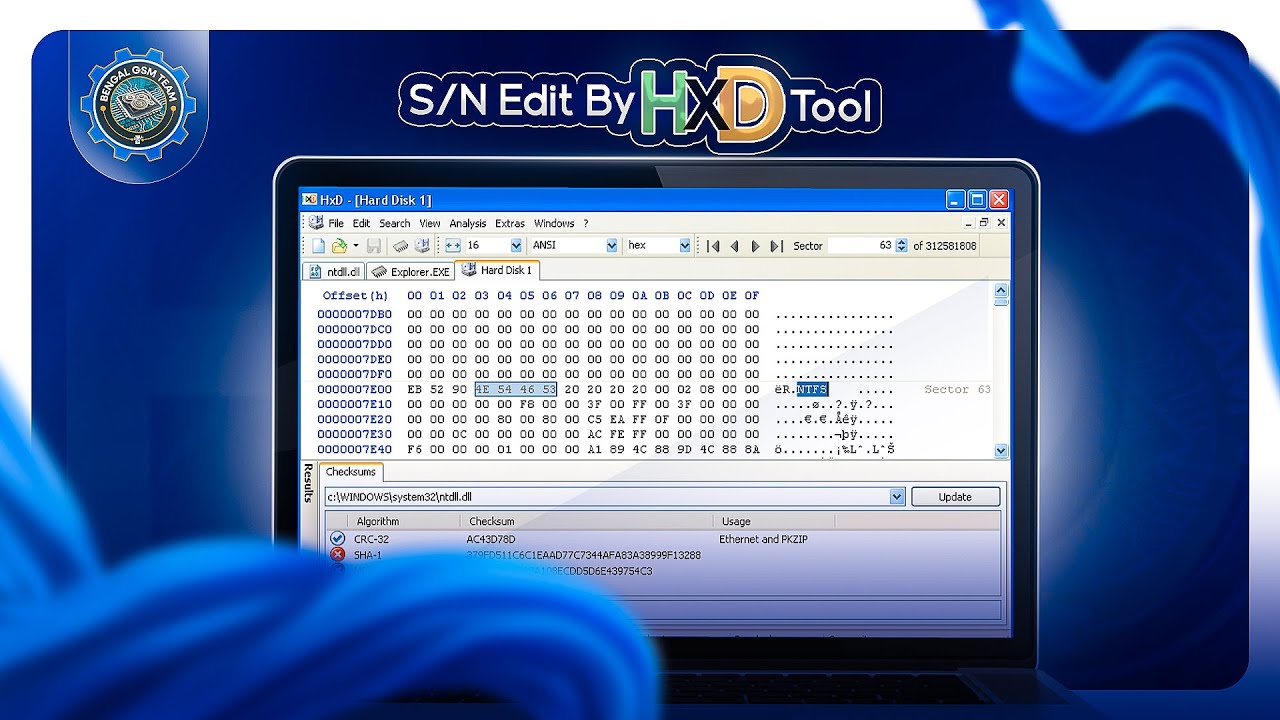Switch to the ntdll.dll tab

(x=333, y=271)
